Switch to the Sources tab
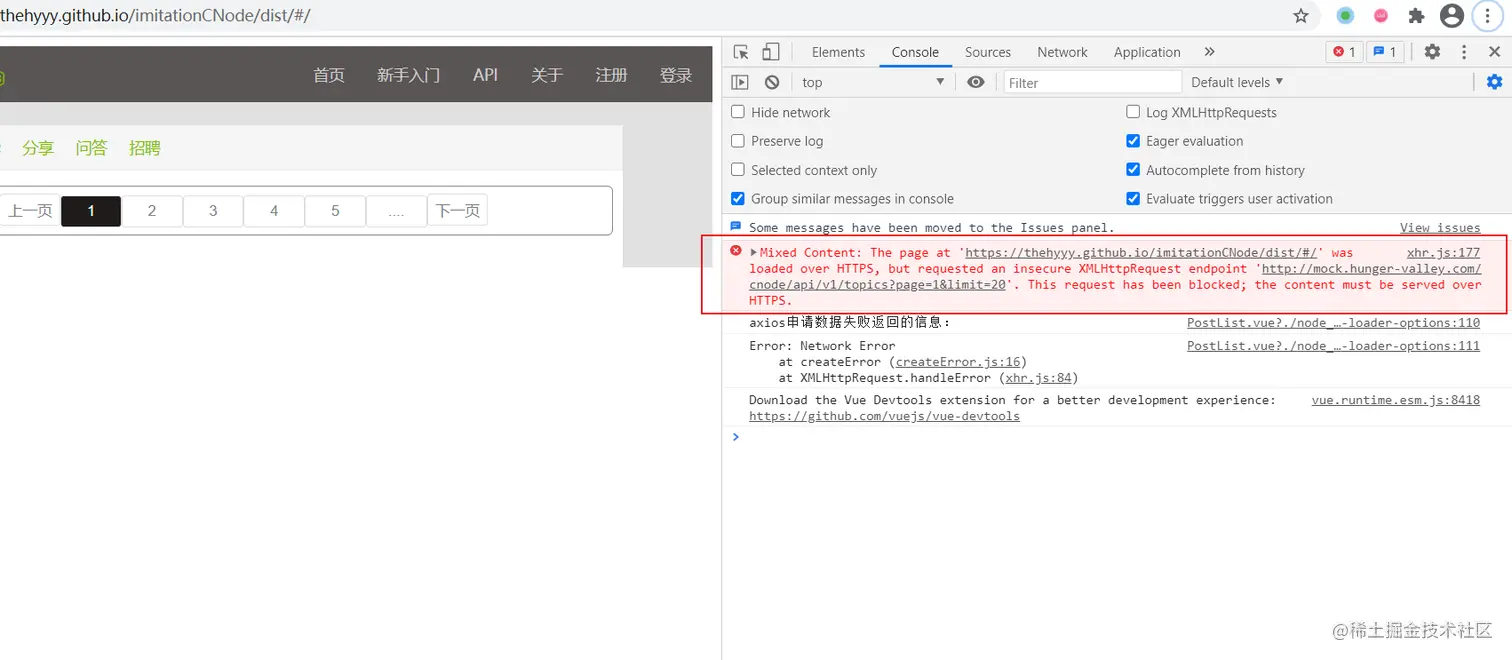Screen dimensions: 1512x660 tap(988, 52)
